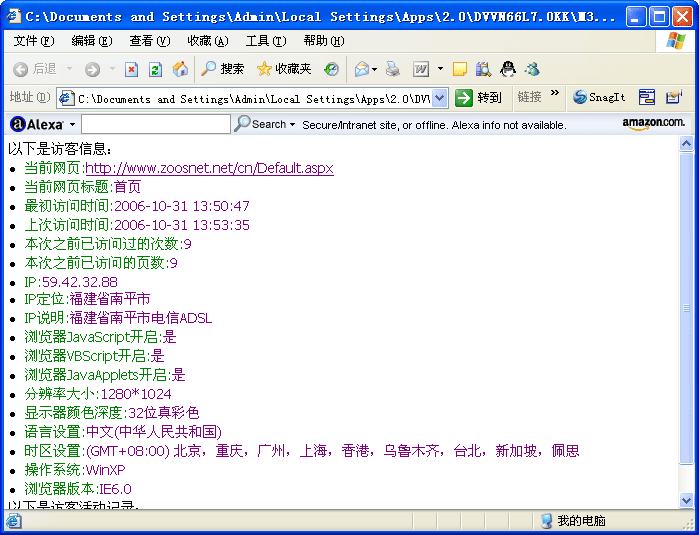Open the 收藏(A) menu

(208, 41)
